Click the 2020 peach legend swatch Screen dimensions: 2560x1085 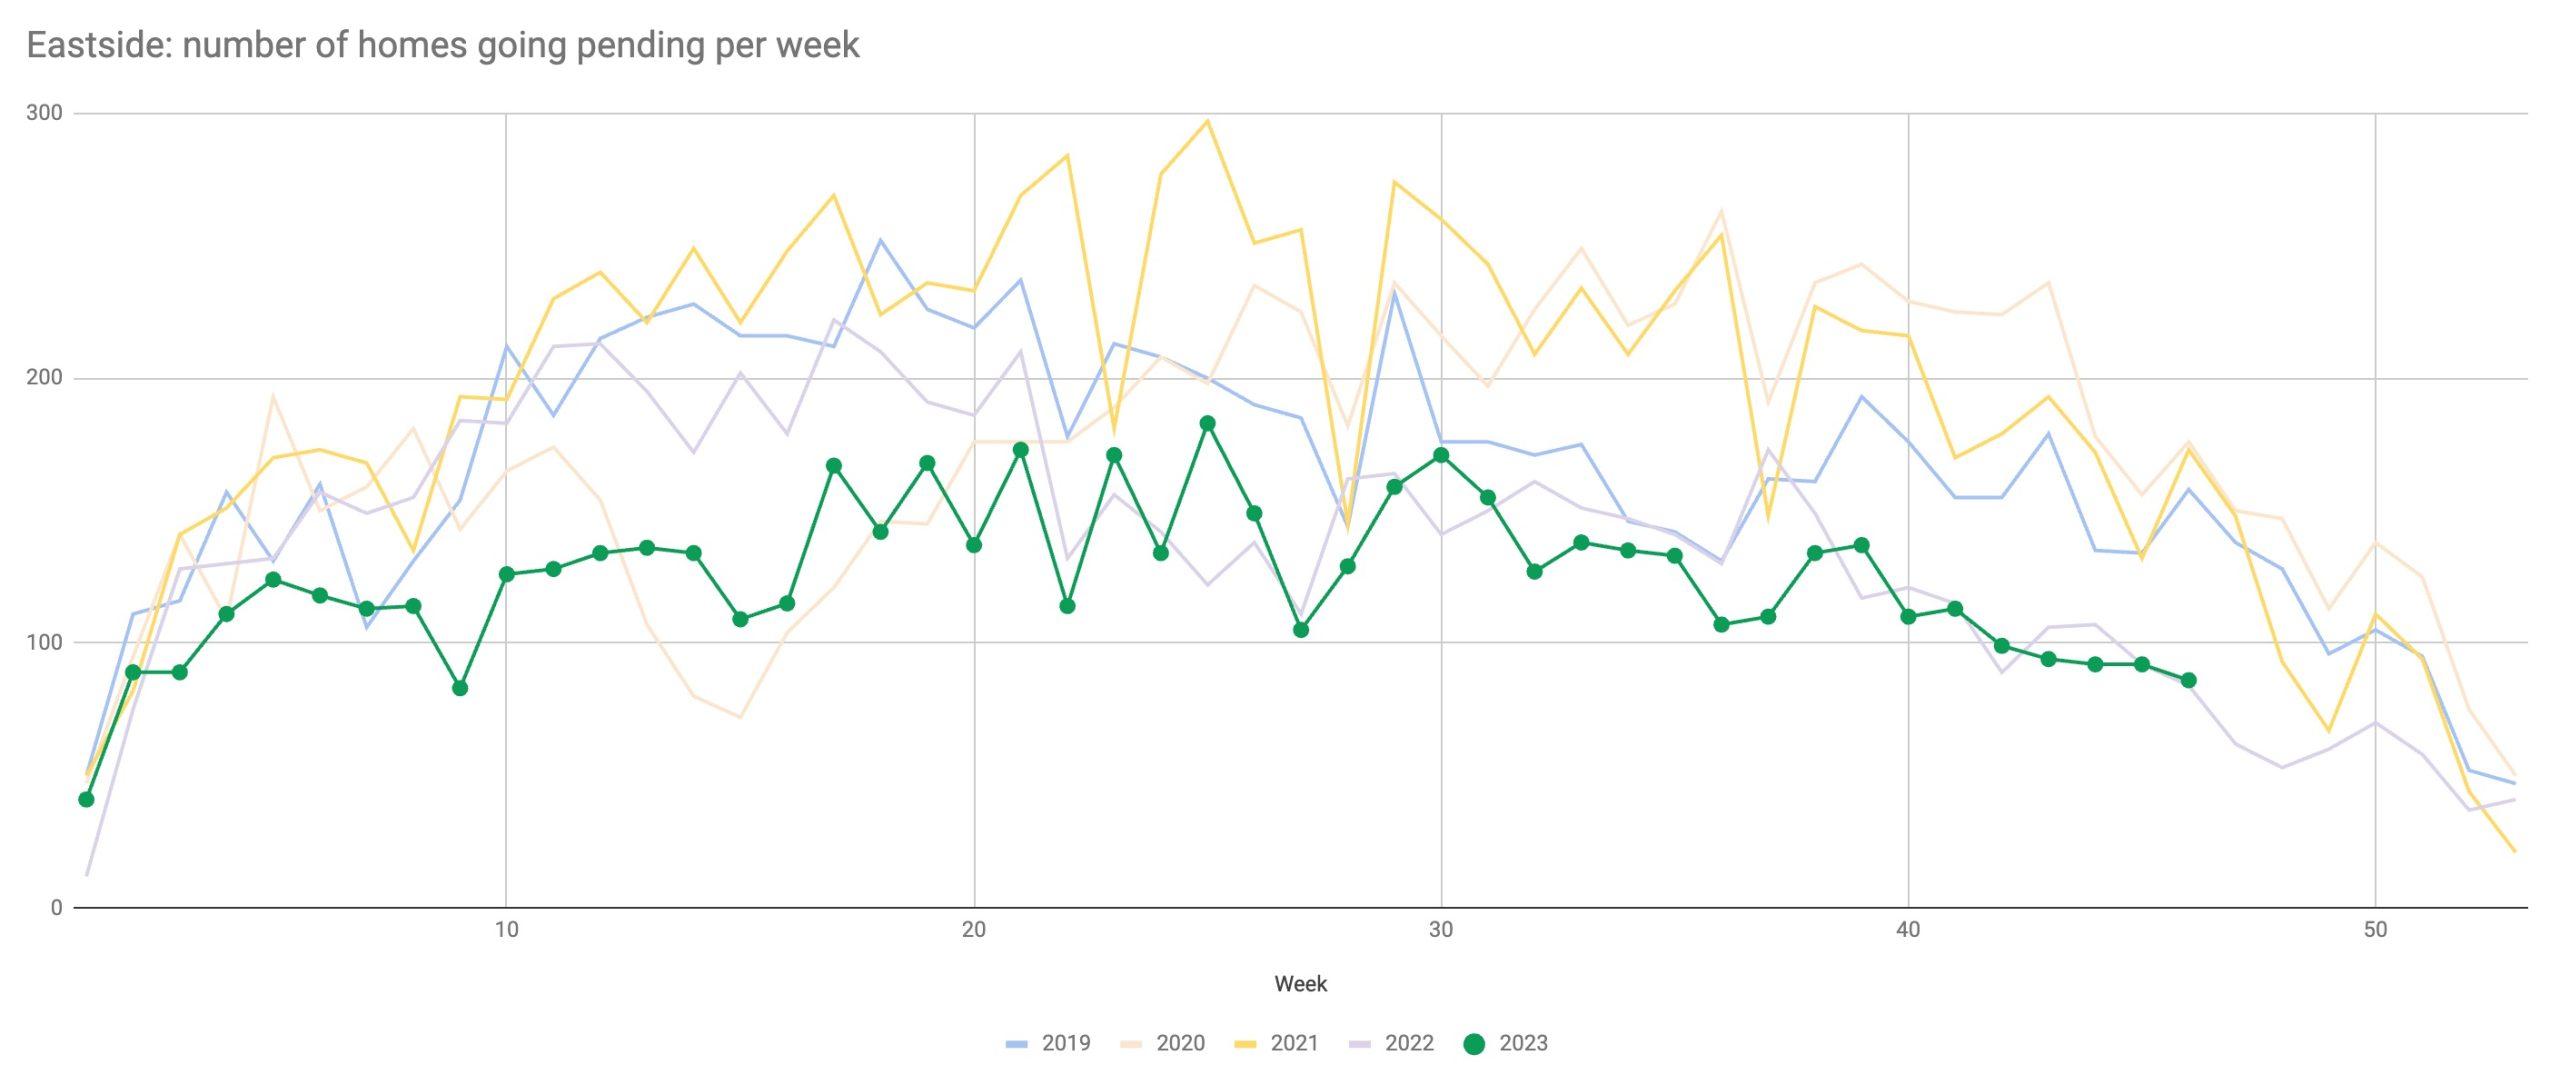pos(1131,1044)
